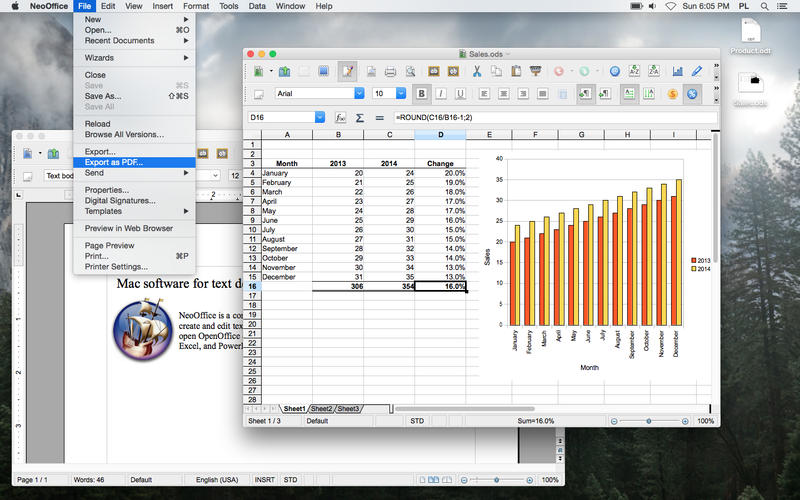
Task: Switch to the Sheet2 tab
Action: point(321,409)
